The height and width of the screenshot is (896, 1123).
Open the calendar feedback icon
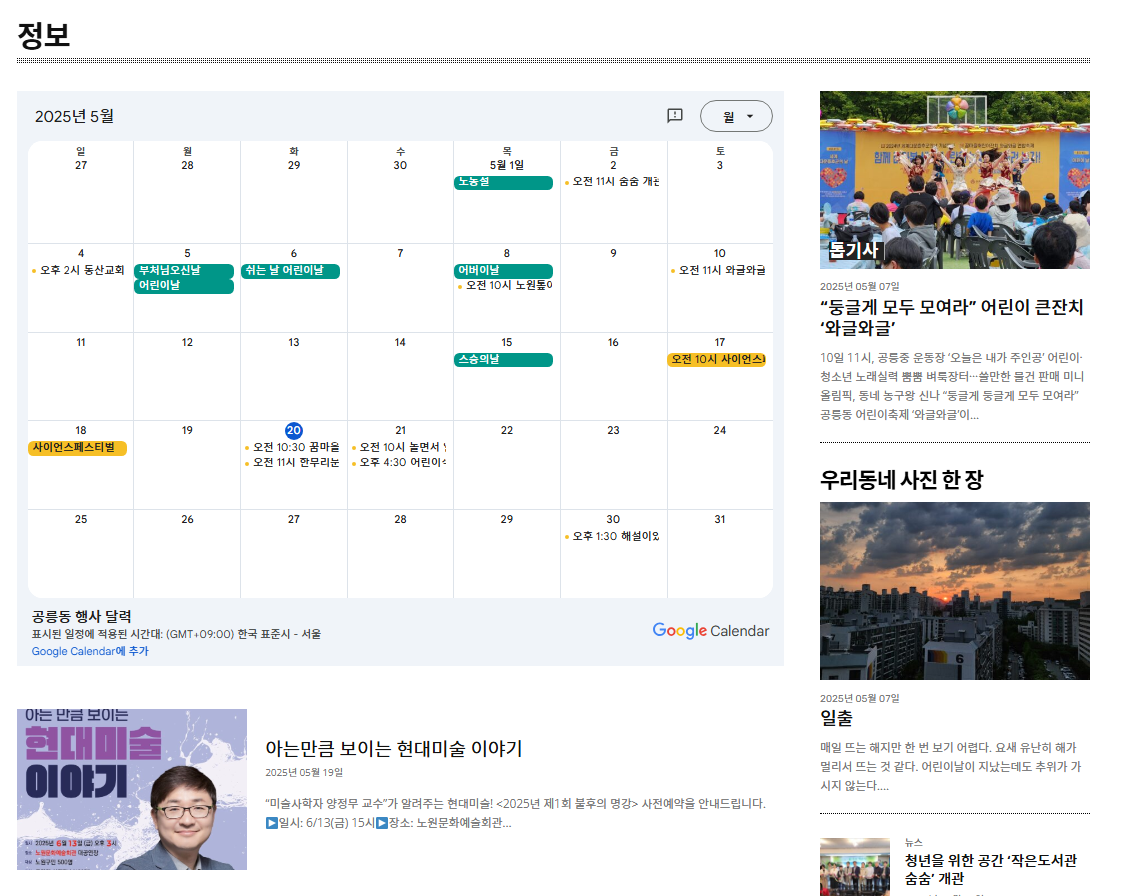click(675, 116)
